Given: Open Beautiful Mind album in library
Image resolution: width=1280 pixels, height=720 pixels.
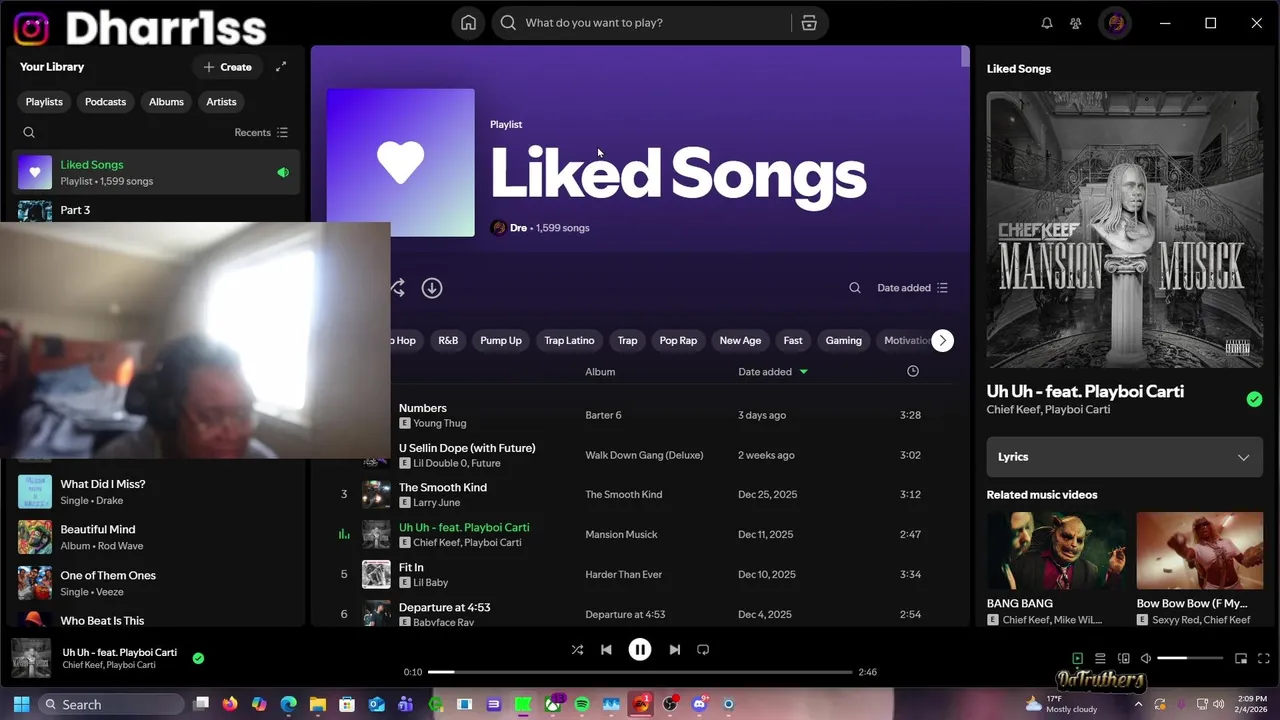Looking at the screenshot, I should (x=158, y=537).
